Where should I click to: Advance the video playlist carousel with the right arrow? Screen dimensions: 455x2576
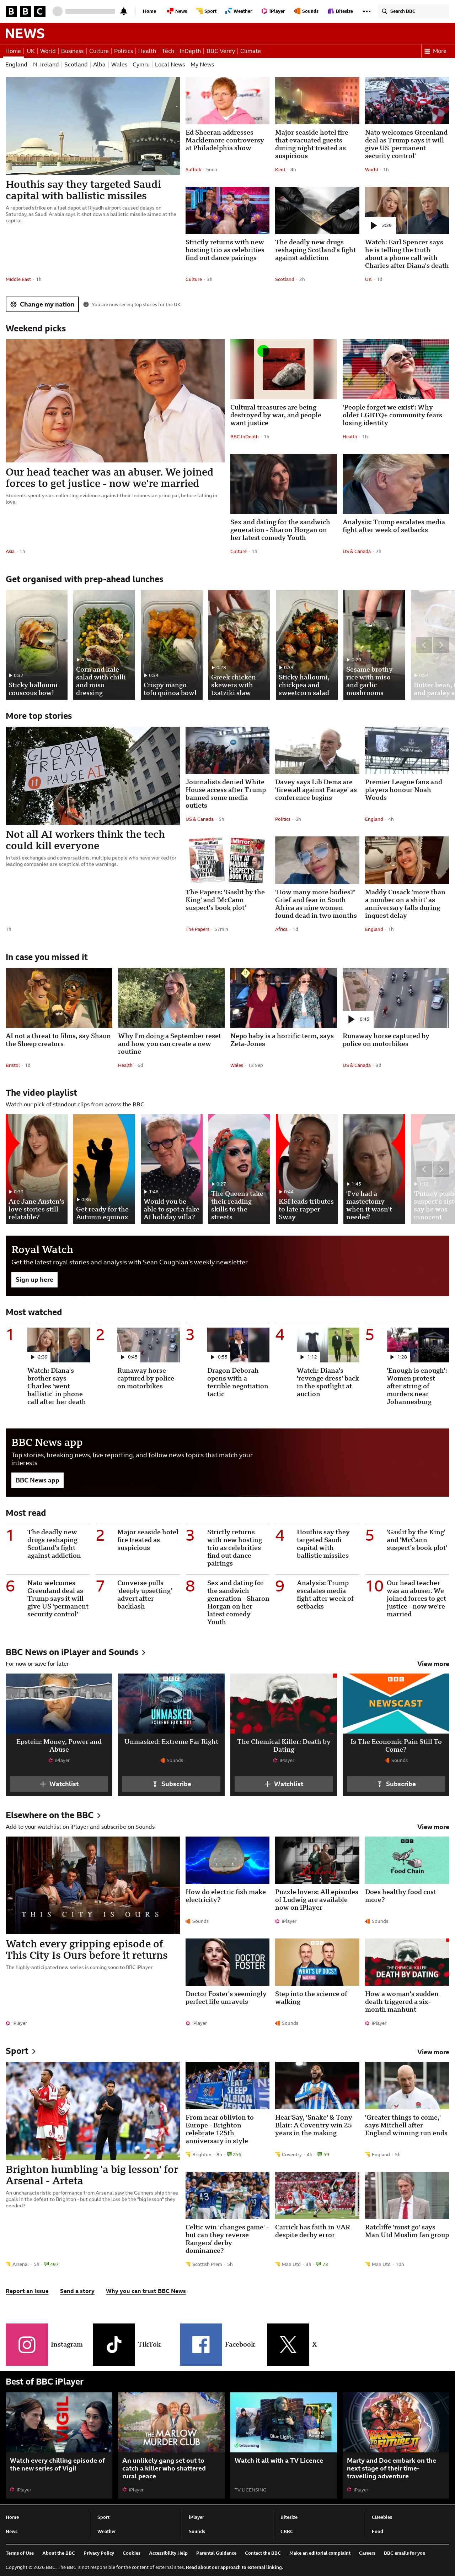[441, 1169]
